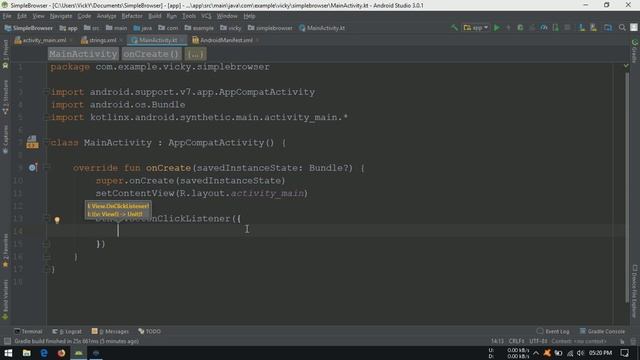Click the app folder in navigation bar
The image size is (640, 360).
(69, 28)
